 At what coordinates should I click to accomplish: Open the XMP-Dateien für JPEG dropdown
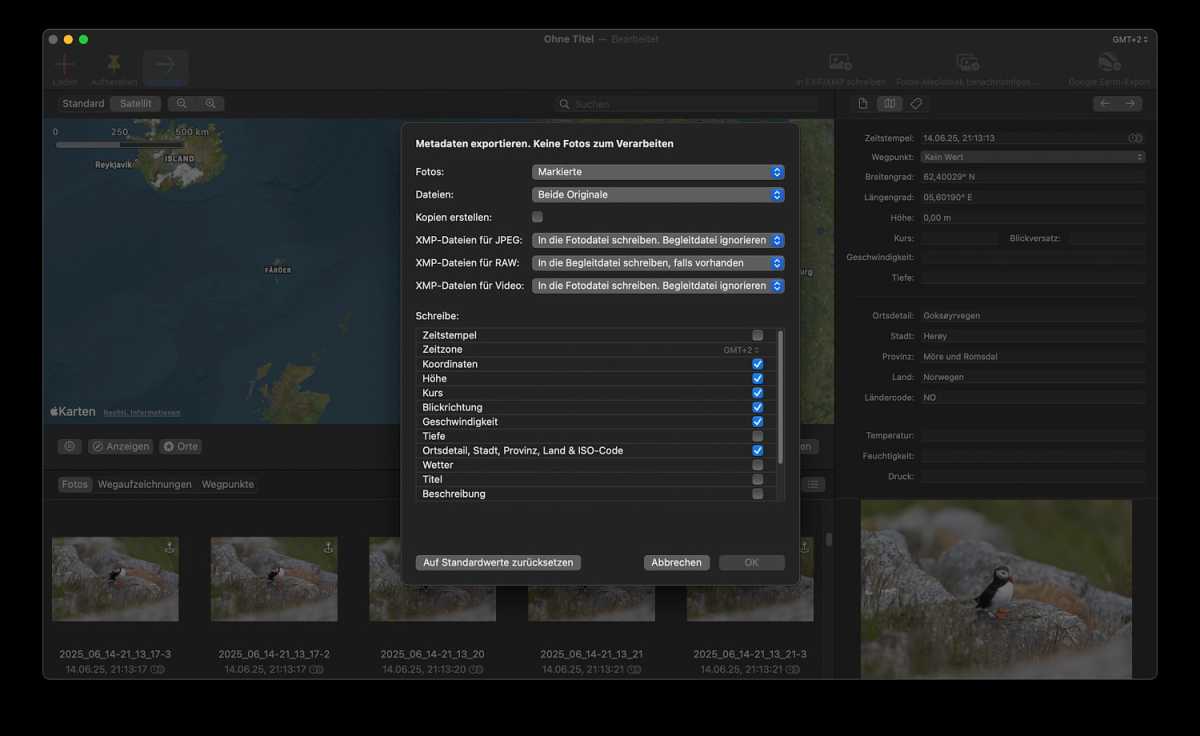tap(658, 240)
